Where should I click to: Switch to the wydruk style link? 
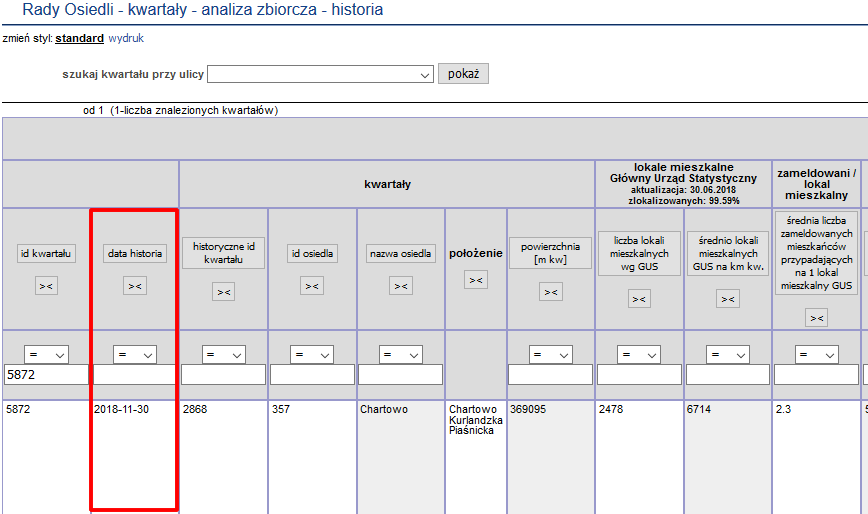click(126, 39)
